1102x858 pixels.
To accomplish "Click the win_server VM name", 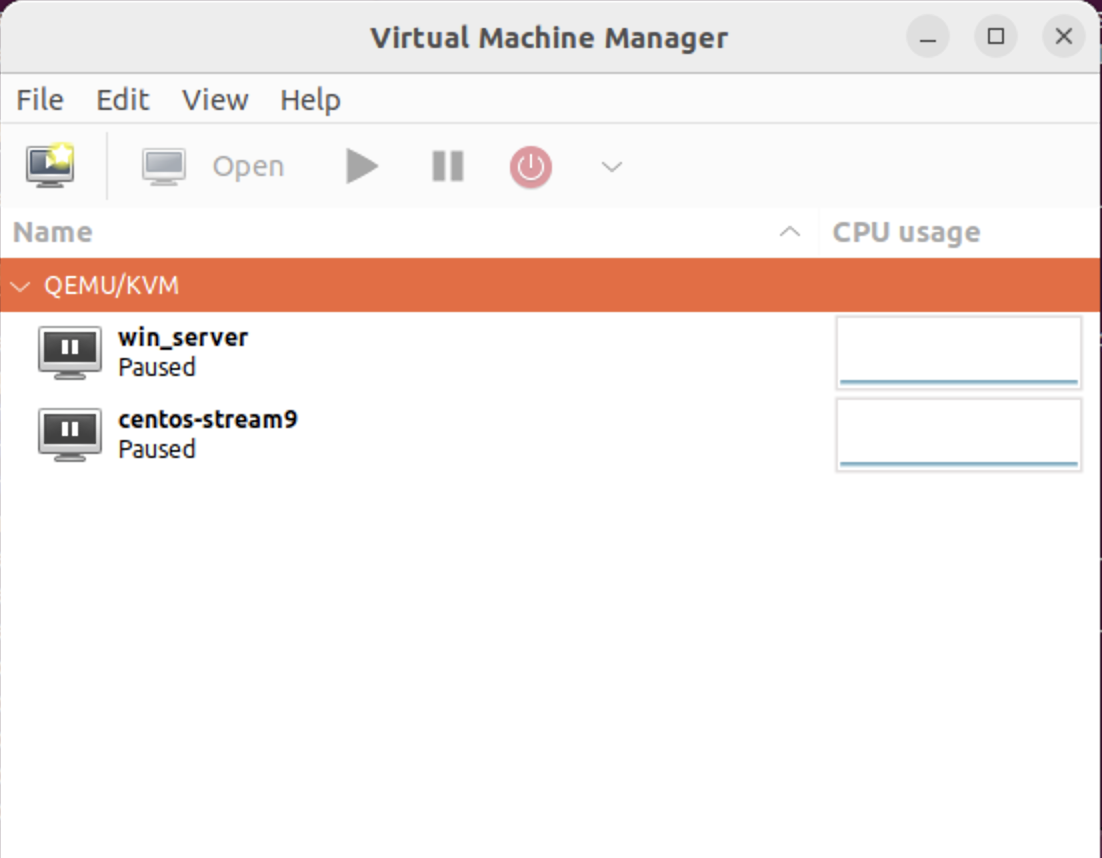I will tap(183, 338).
